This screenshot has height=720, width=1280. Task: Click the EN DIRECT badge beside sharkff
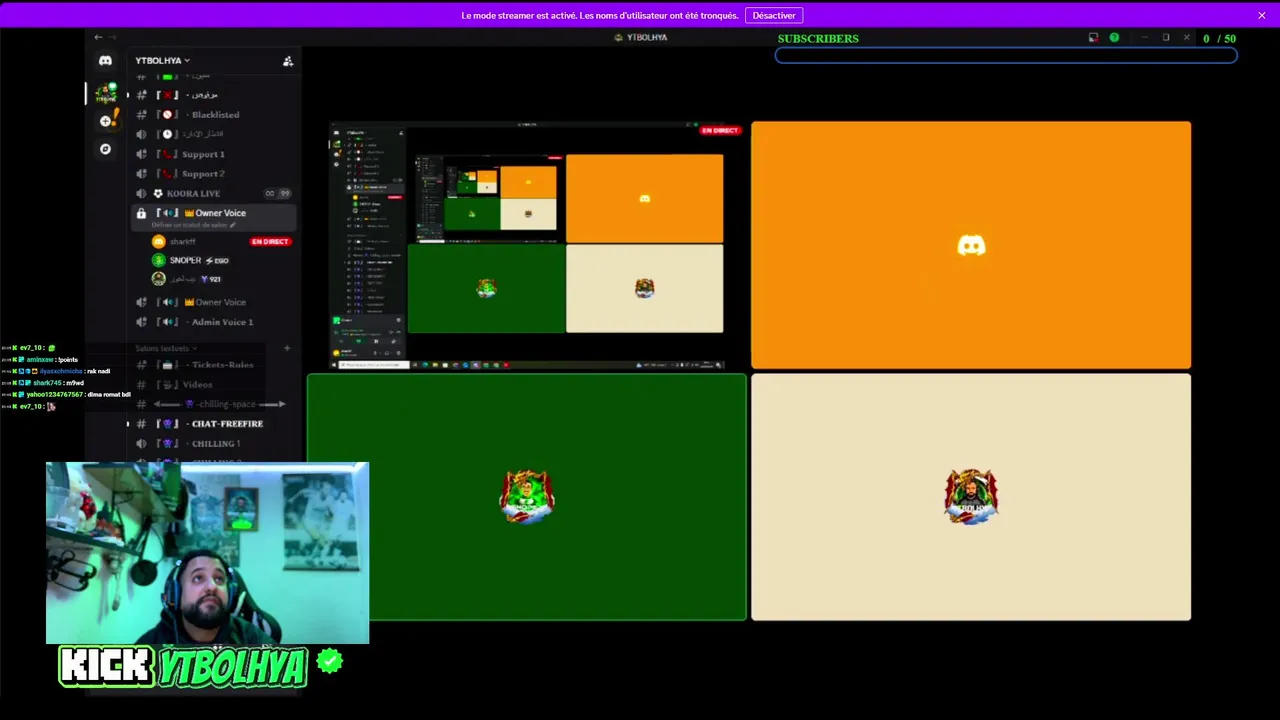click(270, 242)
